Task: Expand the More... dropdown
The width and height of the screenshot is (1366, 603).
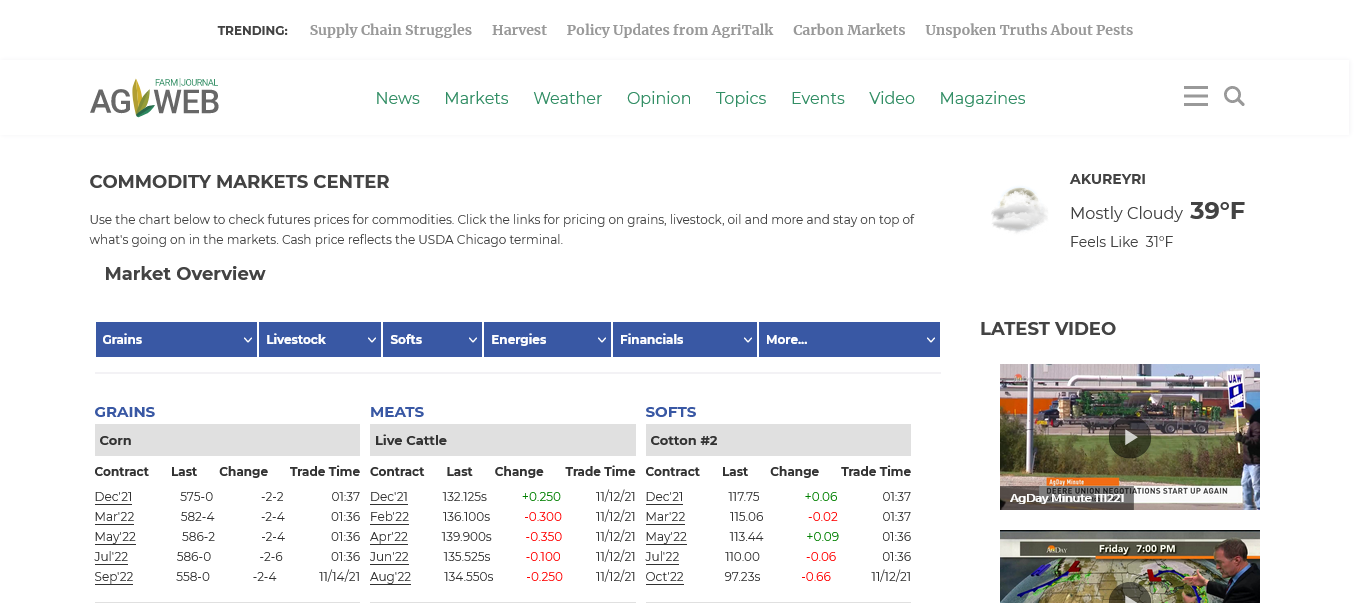Action: pos(848,339)
